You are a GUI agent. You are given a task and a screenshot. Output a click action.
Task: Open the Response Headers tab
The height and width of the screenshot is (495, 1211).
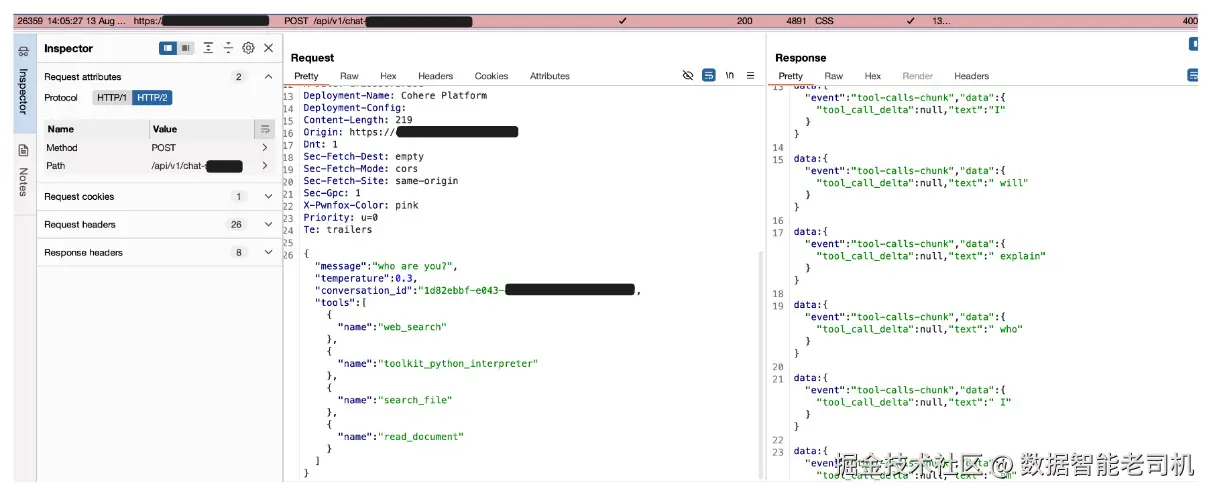(x=971, y=76)
